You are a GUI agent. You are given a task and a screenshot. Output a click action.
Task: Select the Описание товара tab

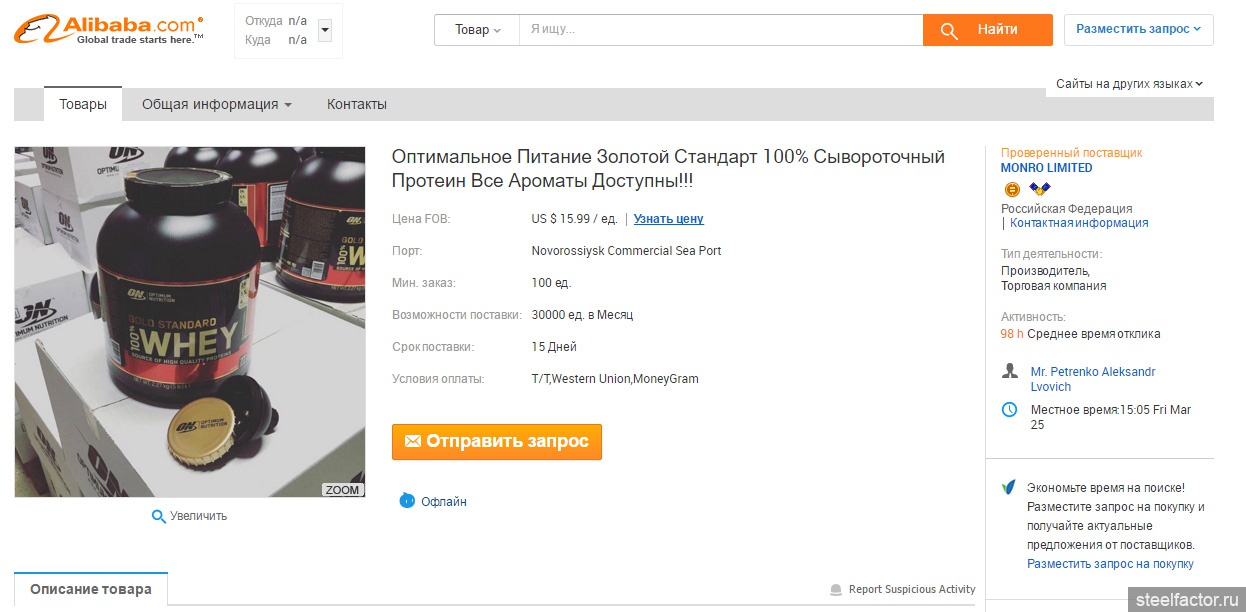[91, 589]
